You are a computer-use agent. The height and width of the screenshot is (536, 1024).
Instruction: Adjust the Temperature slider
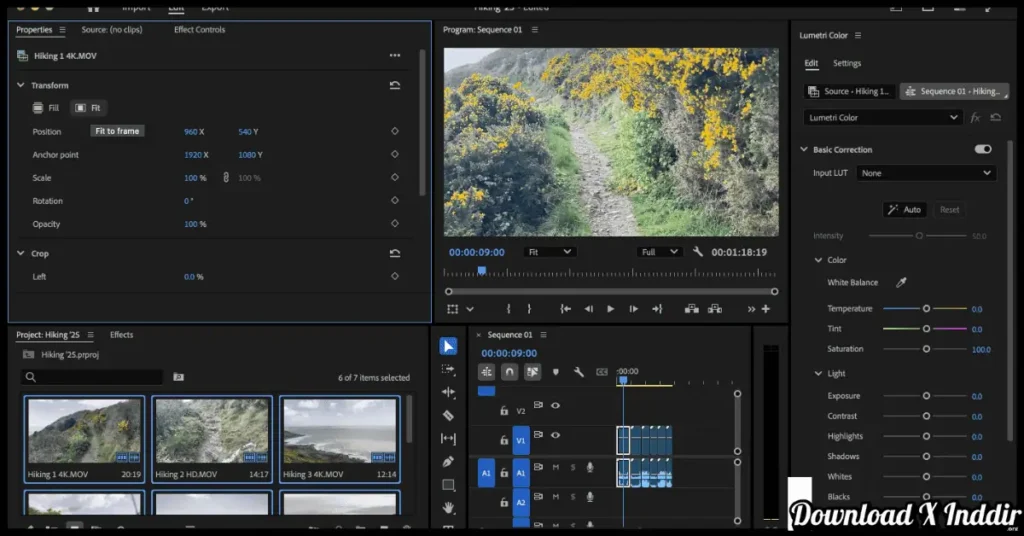tap(925, 308)
